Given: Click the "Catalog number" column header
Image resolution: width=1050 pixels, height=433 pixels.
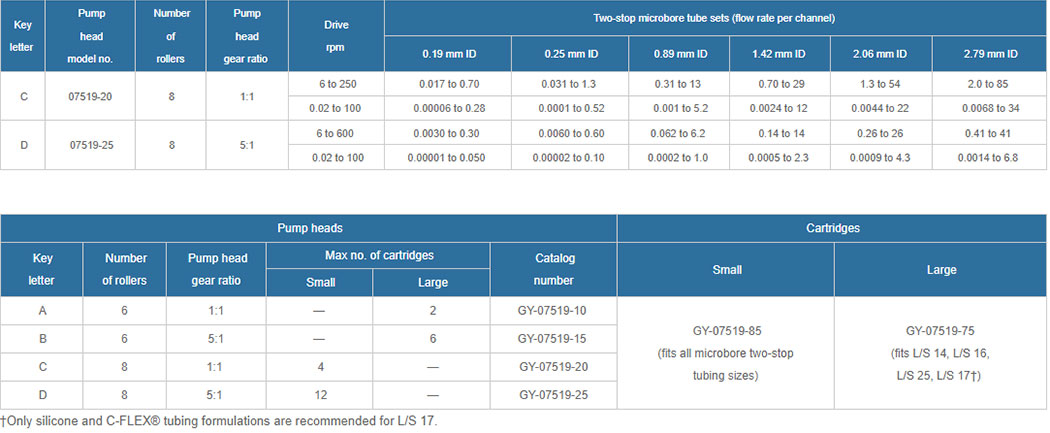Looking at the screenshot, I should (553, 270).
